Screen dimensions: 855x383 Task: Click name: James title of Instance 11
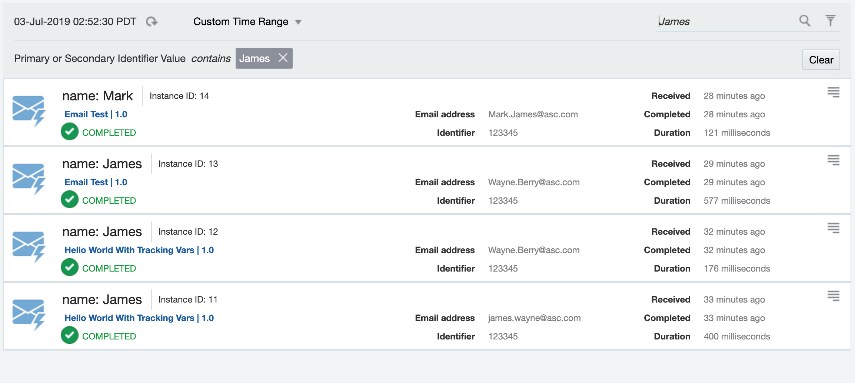pos(102,300)
